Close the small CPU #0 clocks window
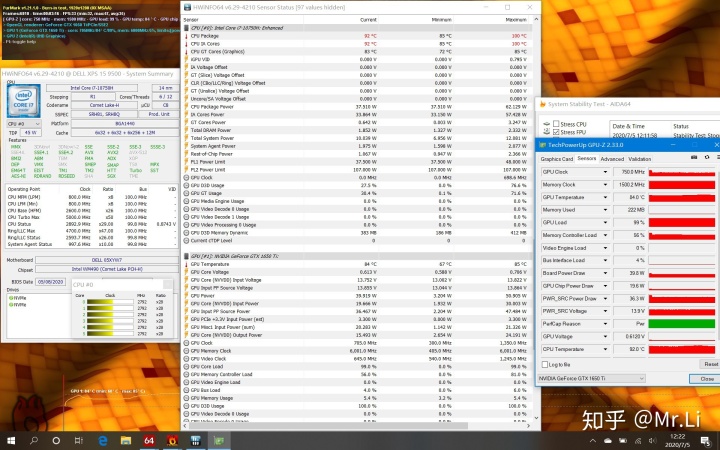 tap(168, 285)
